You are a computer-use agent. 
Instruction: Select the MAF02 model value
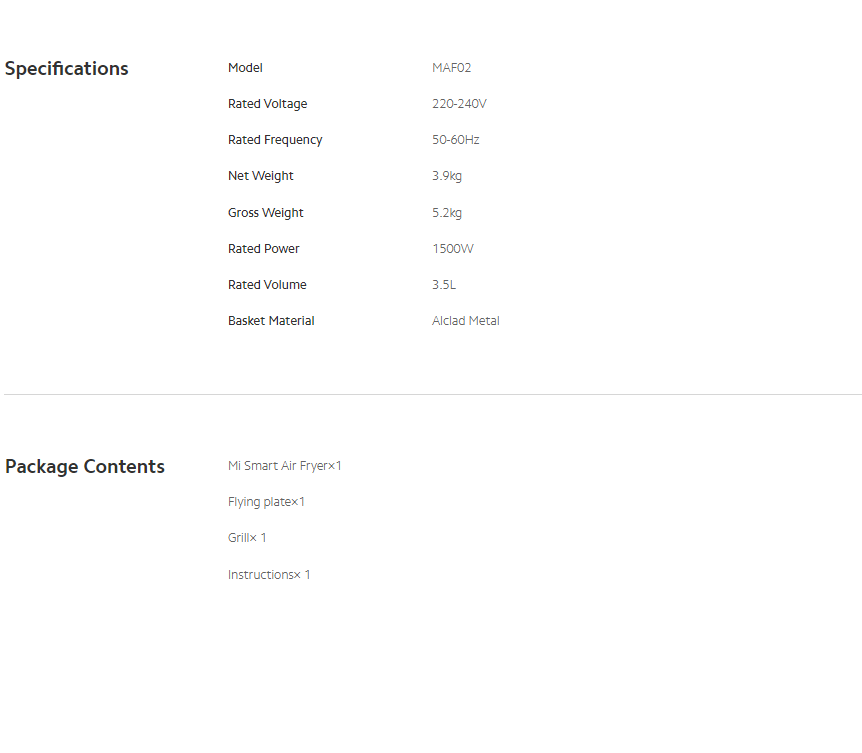click(451, 68)
